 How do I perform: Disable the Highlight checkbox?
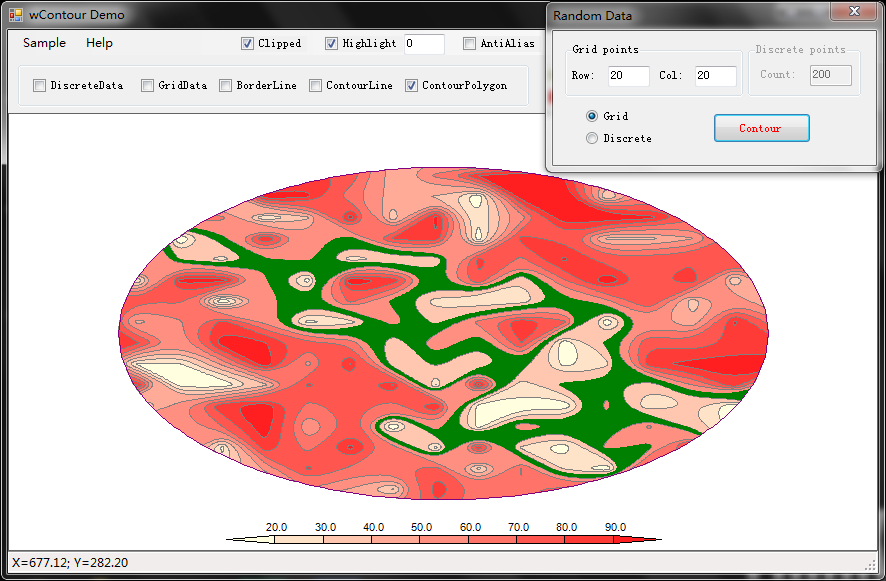coord(331,44)
